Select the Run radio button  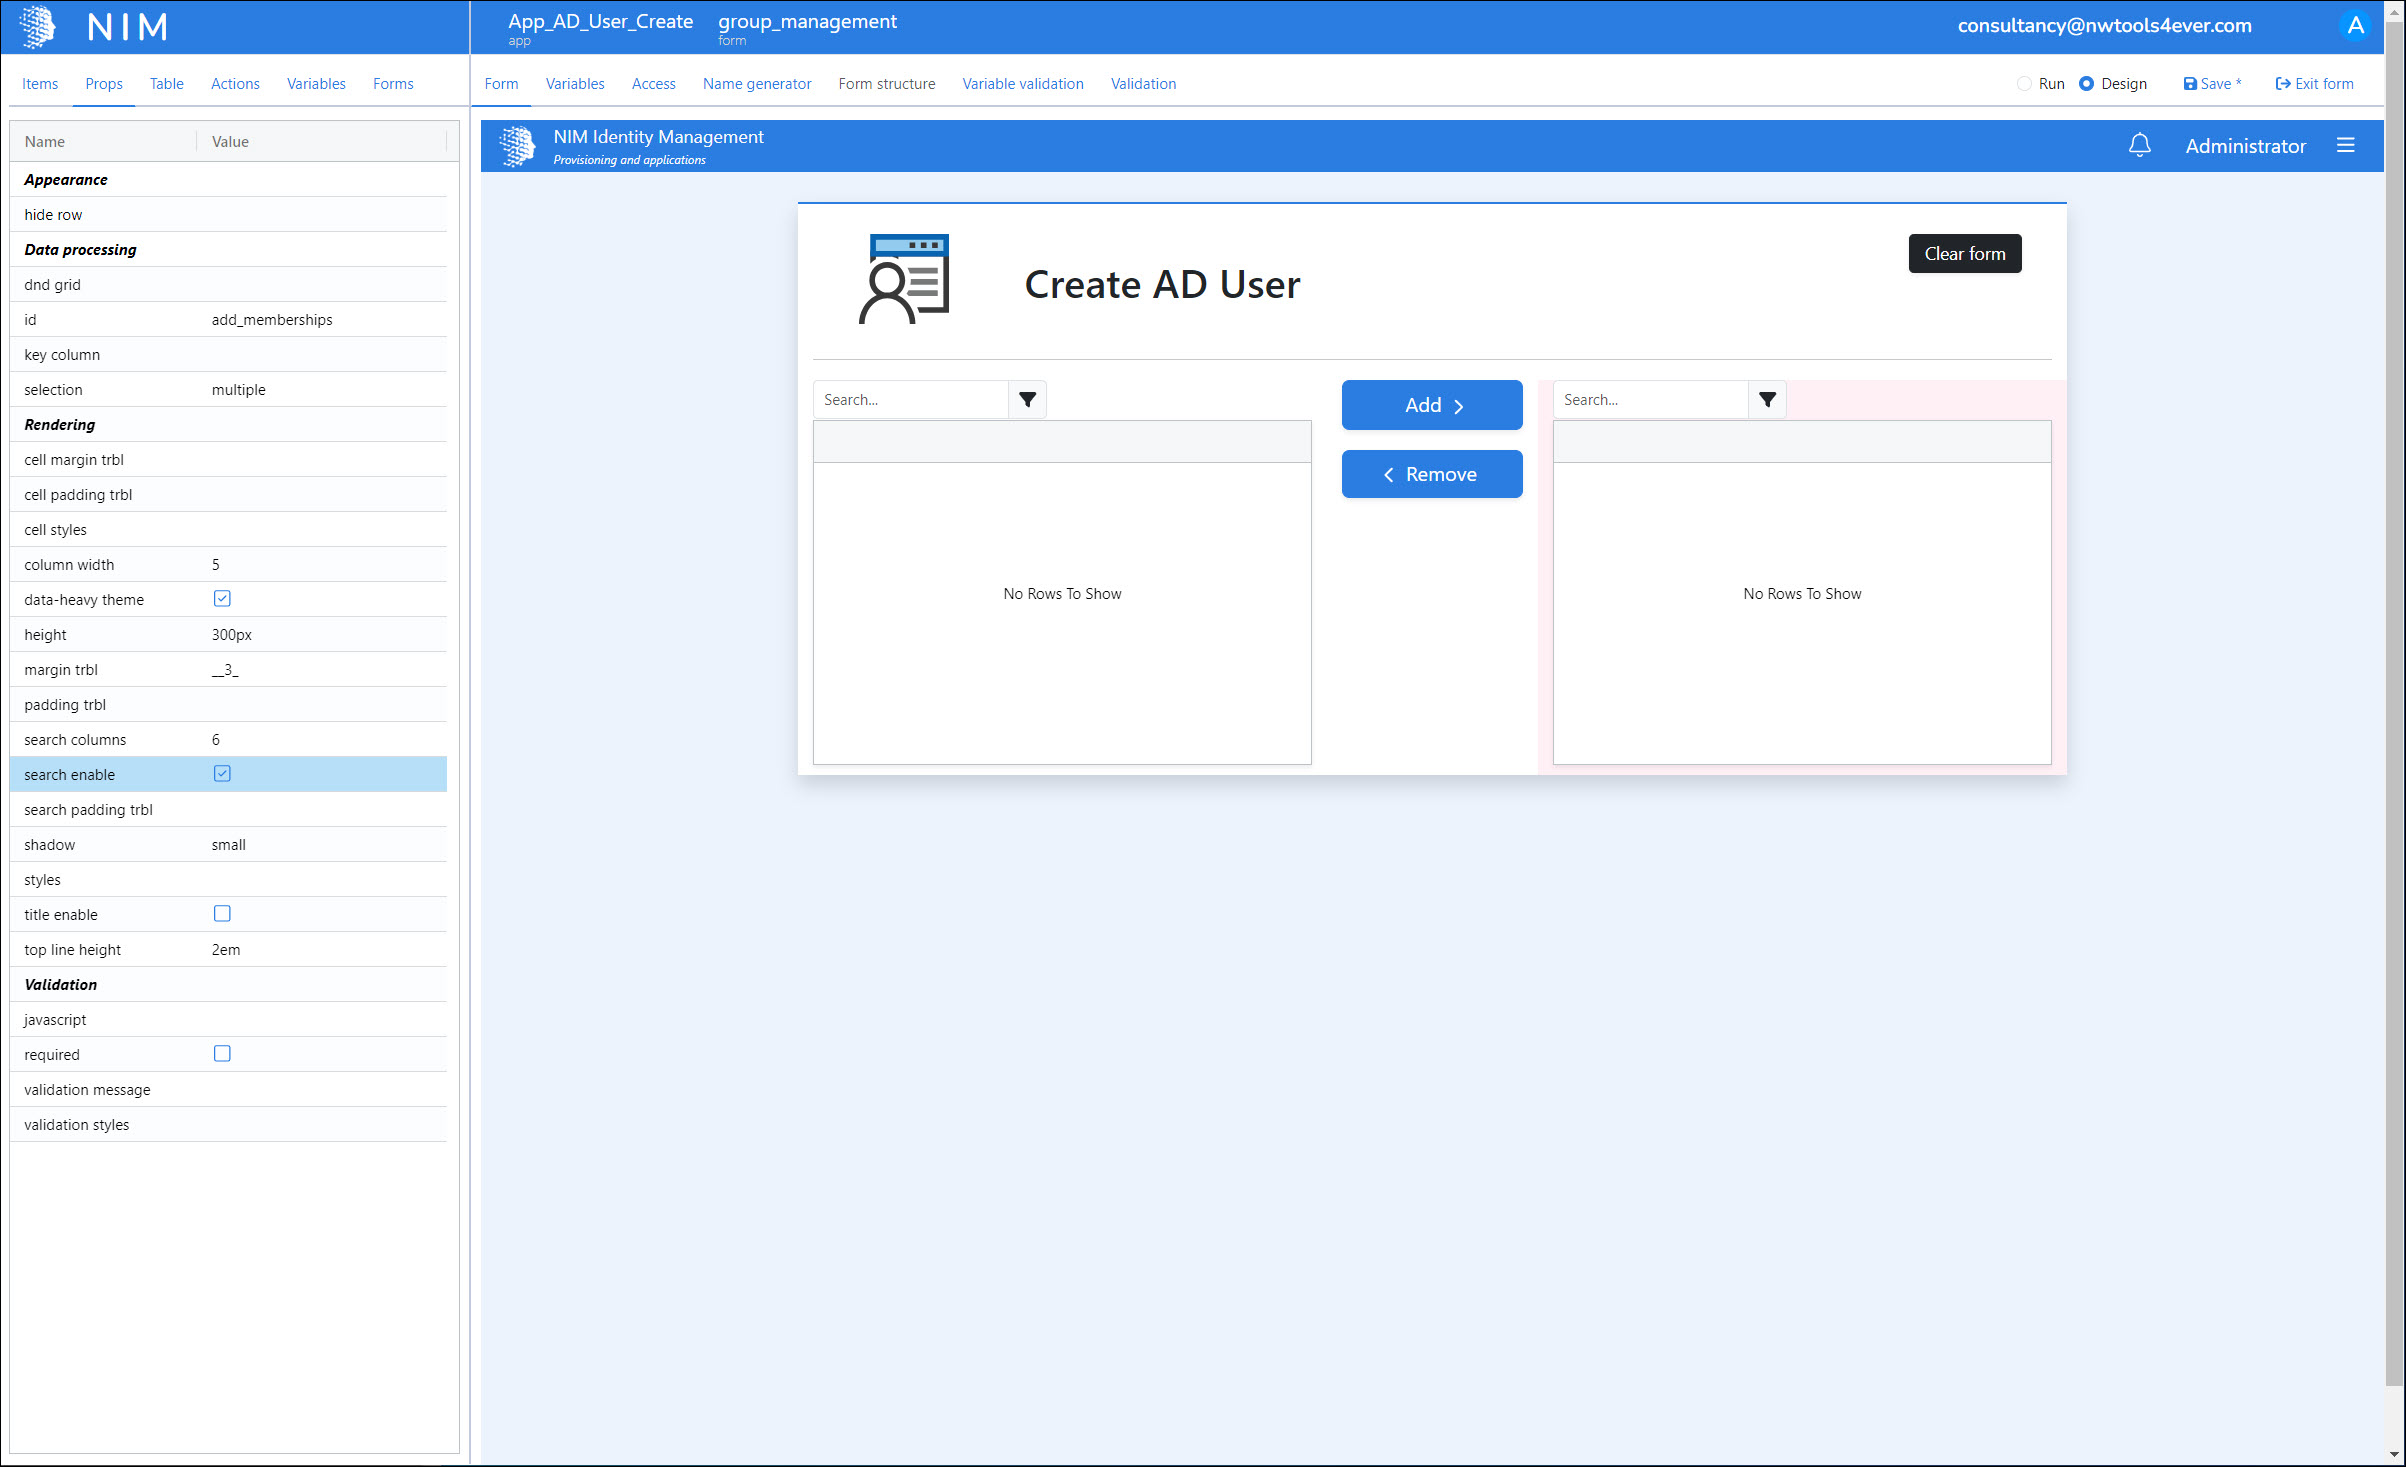tap(2024, 84)
